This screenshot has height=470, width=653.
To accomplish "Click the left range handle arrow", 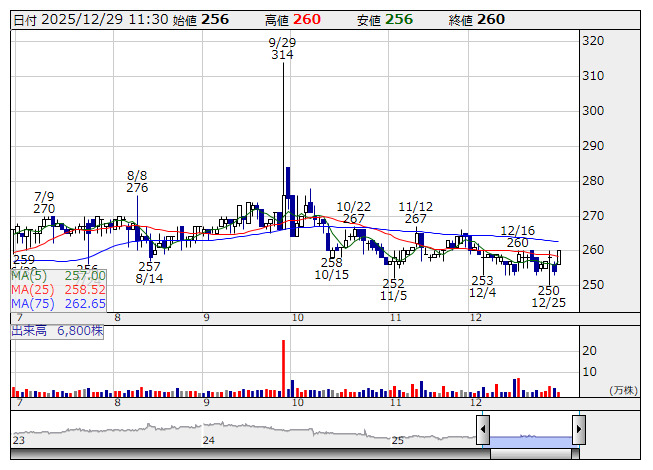I will pos(483,430).
